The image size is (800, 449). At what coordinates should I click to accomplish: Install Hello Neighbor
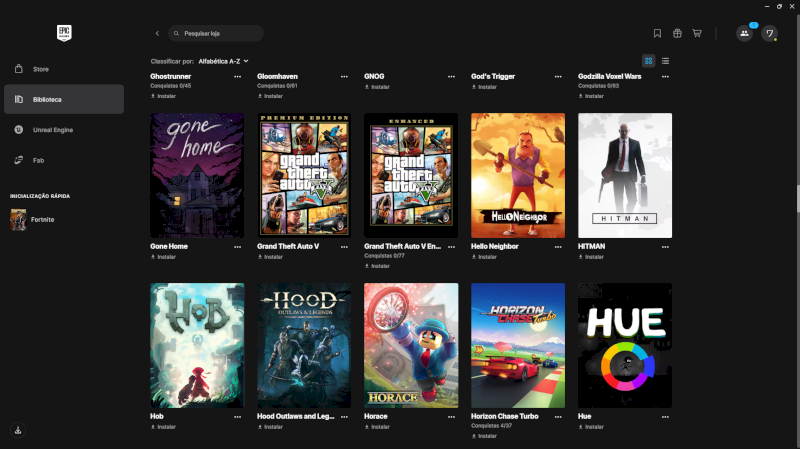tap(484, 257)
